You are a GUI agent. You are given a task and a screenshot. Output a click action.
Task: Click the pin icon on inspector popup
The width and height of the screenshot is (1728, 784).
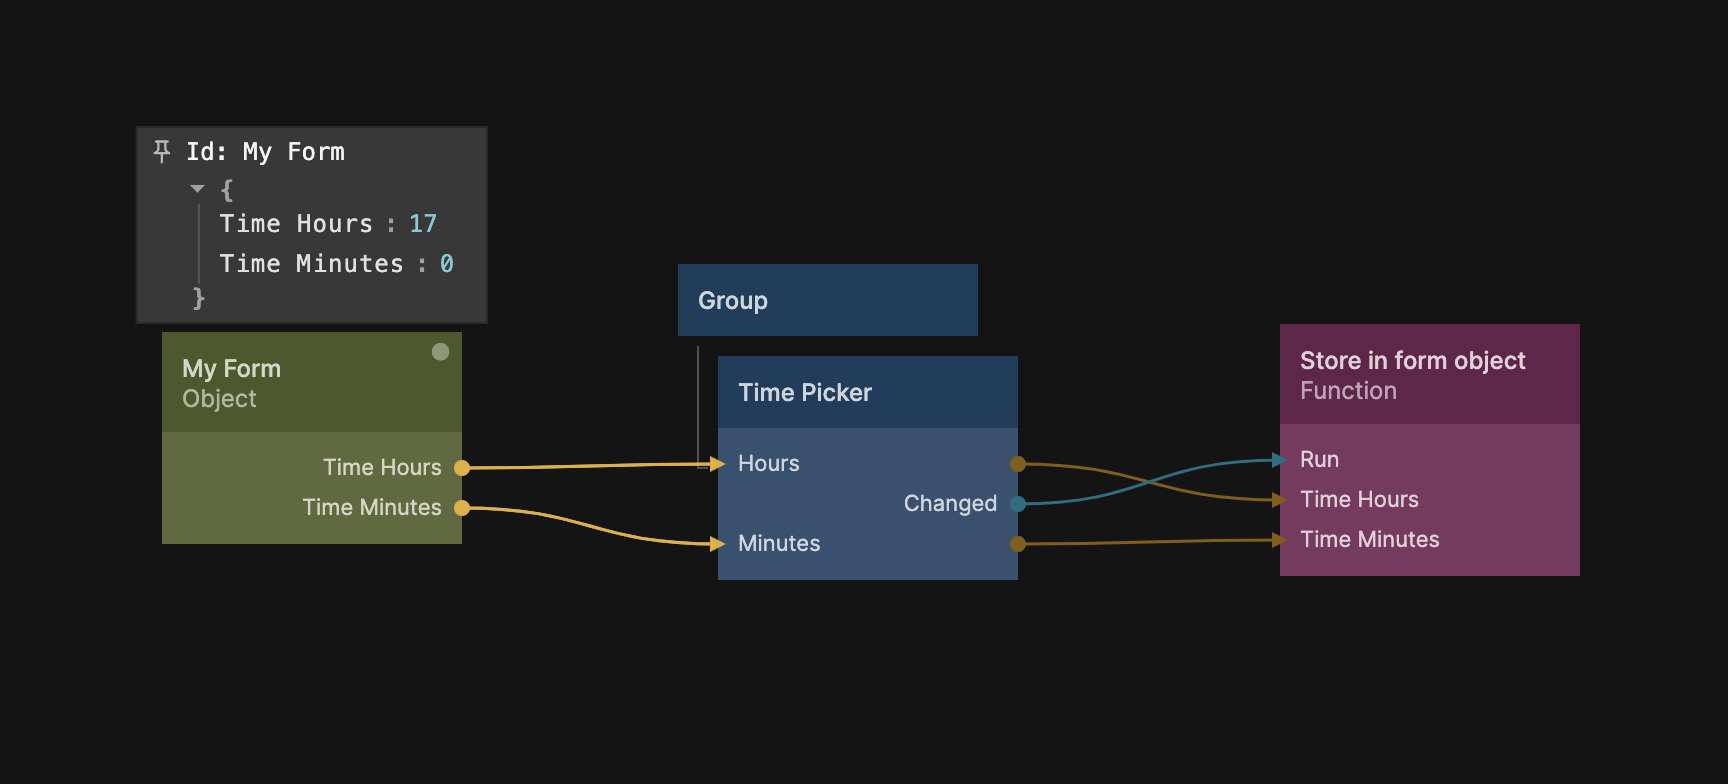click(162, 151)
